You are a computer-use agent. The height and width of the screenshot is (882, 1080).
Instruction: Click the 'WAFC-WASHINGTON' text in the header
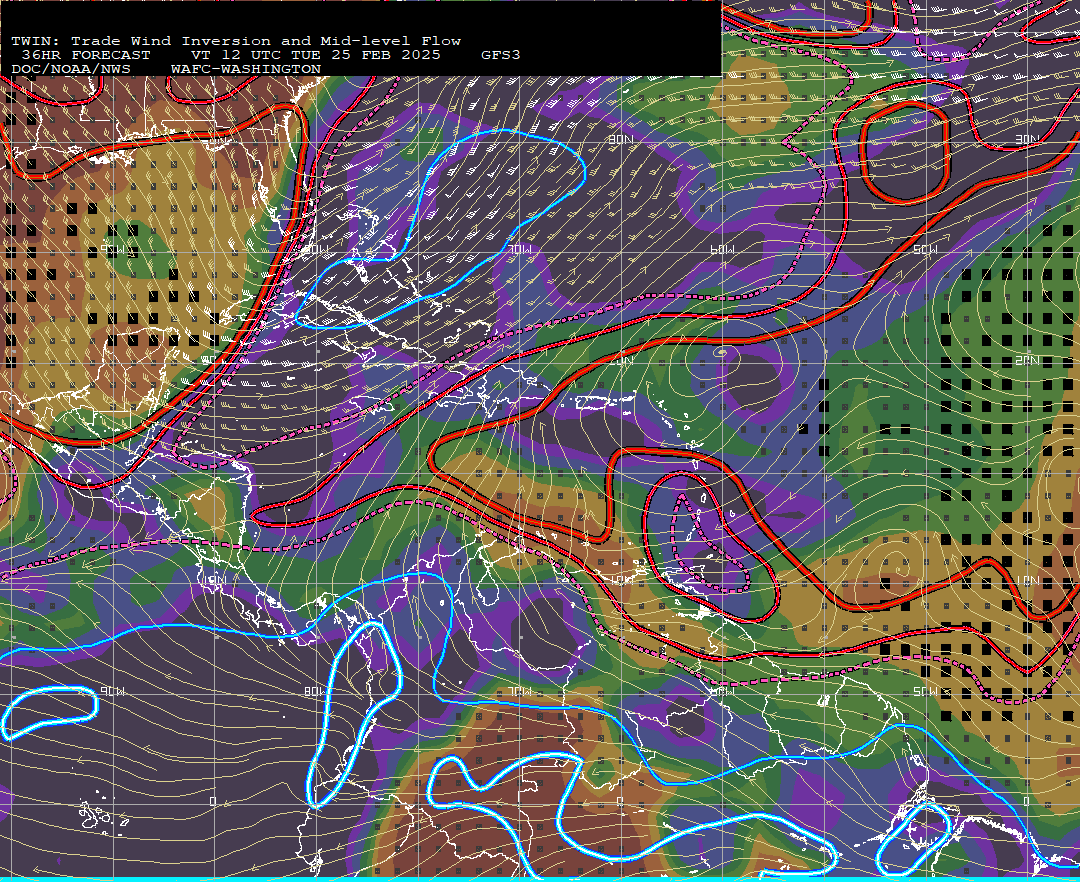tap(246, 70)
